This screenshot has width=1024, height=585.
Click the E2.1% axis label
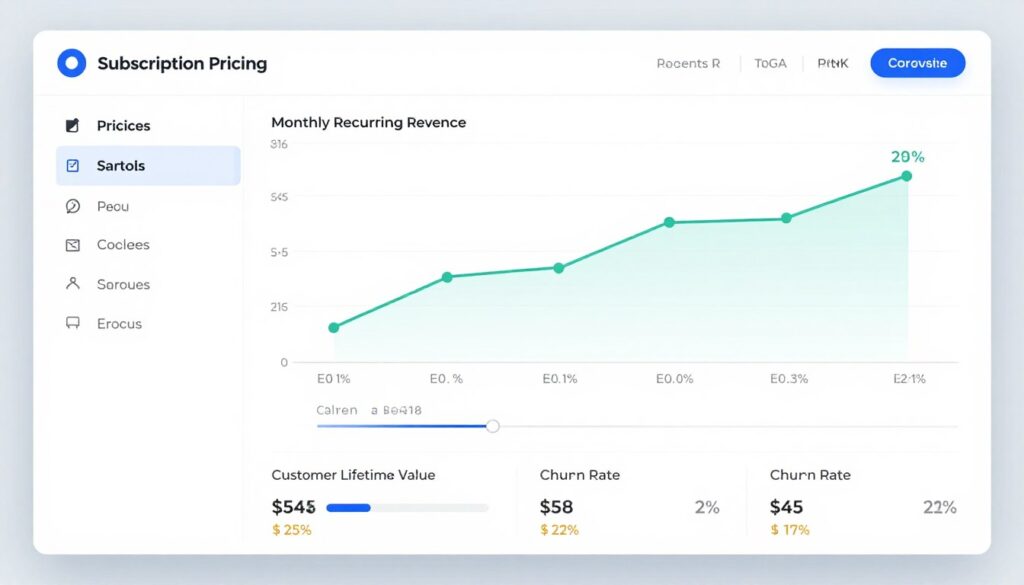(x=909, y=379)
